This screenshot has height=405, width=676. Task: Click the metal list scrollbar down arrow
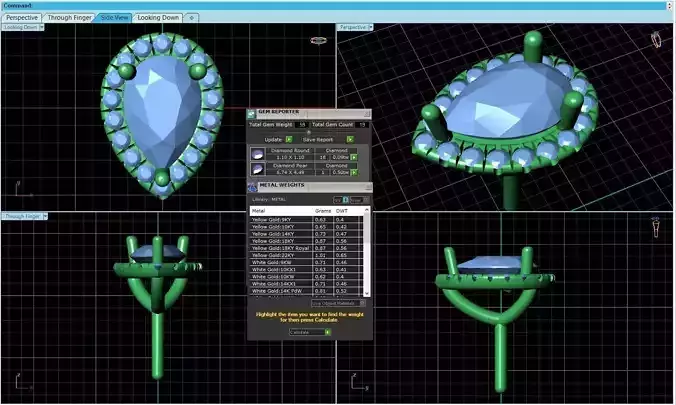coord(367,293)
